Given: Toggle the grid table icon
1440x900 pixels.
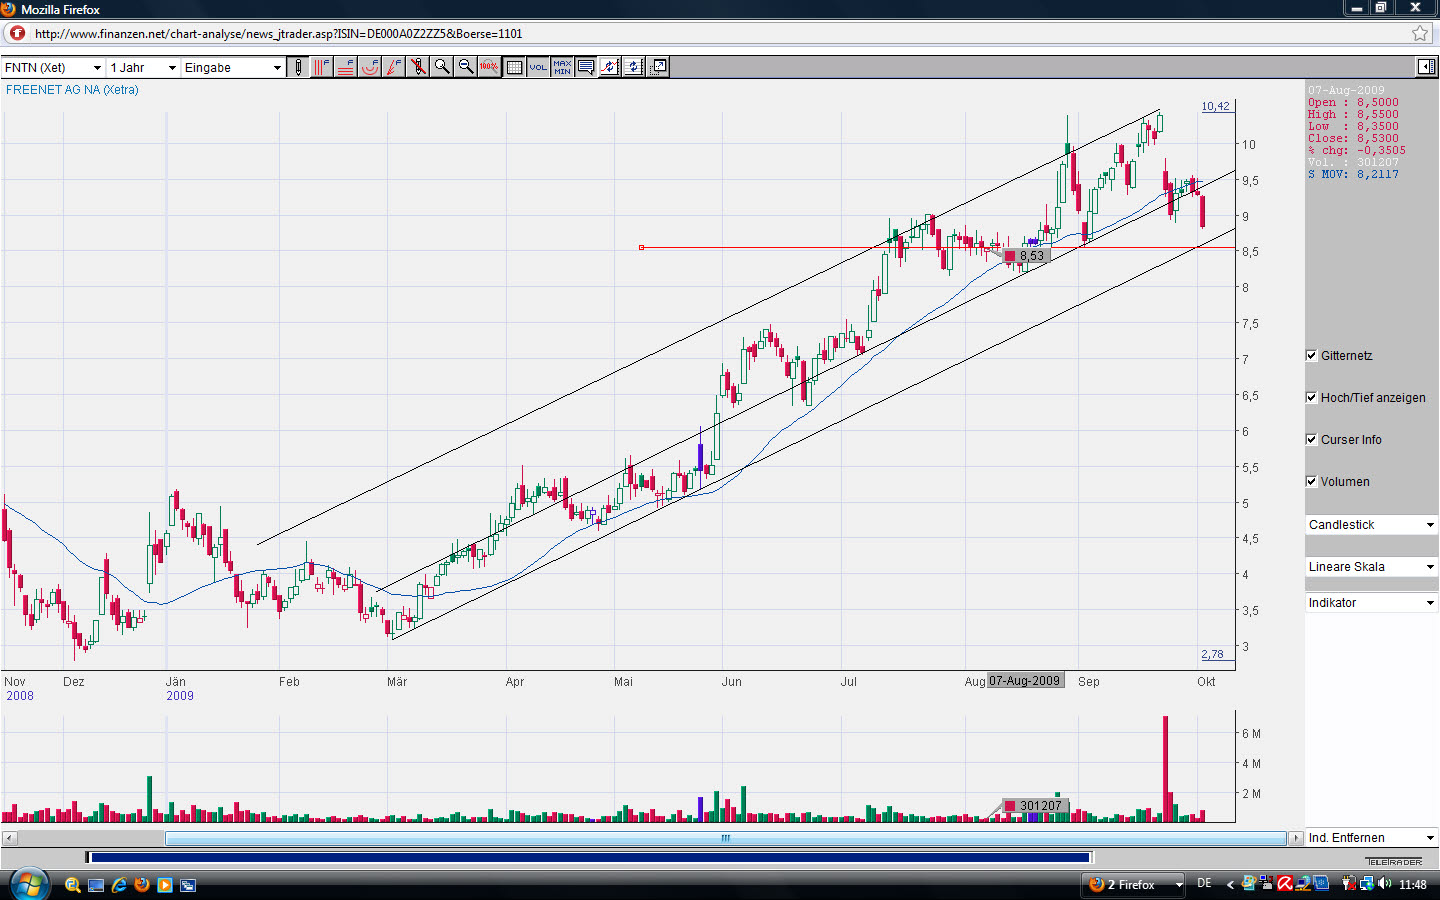Looking at the screenshot, I should point(514,67).
